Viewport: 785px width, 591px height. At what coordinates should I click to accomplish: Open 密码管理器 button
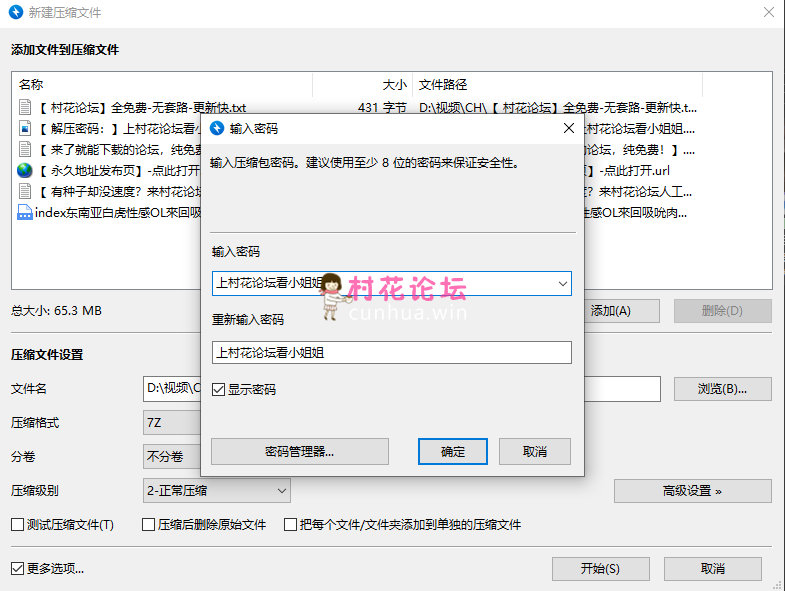tap(300, 452)
